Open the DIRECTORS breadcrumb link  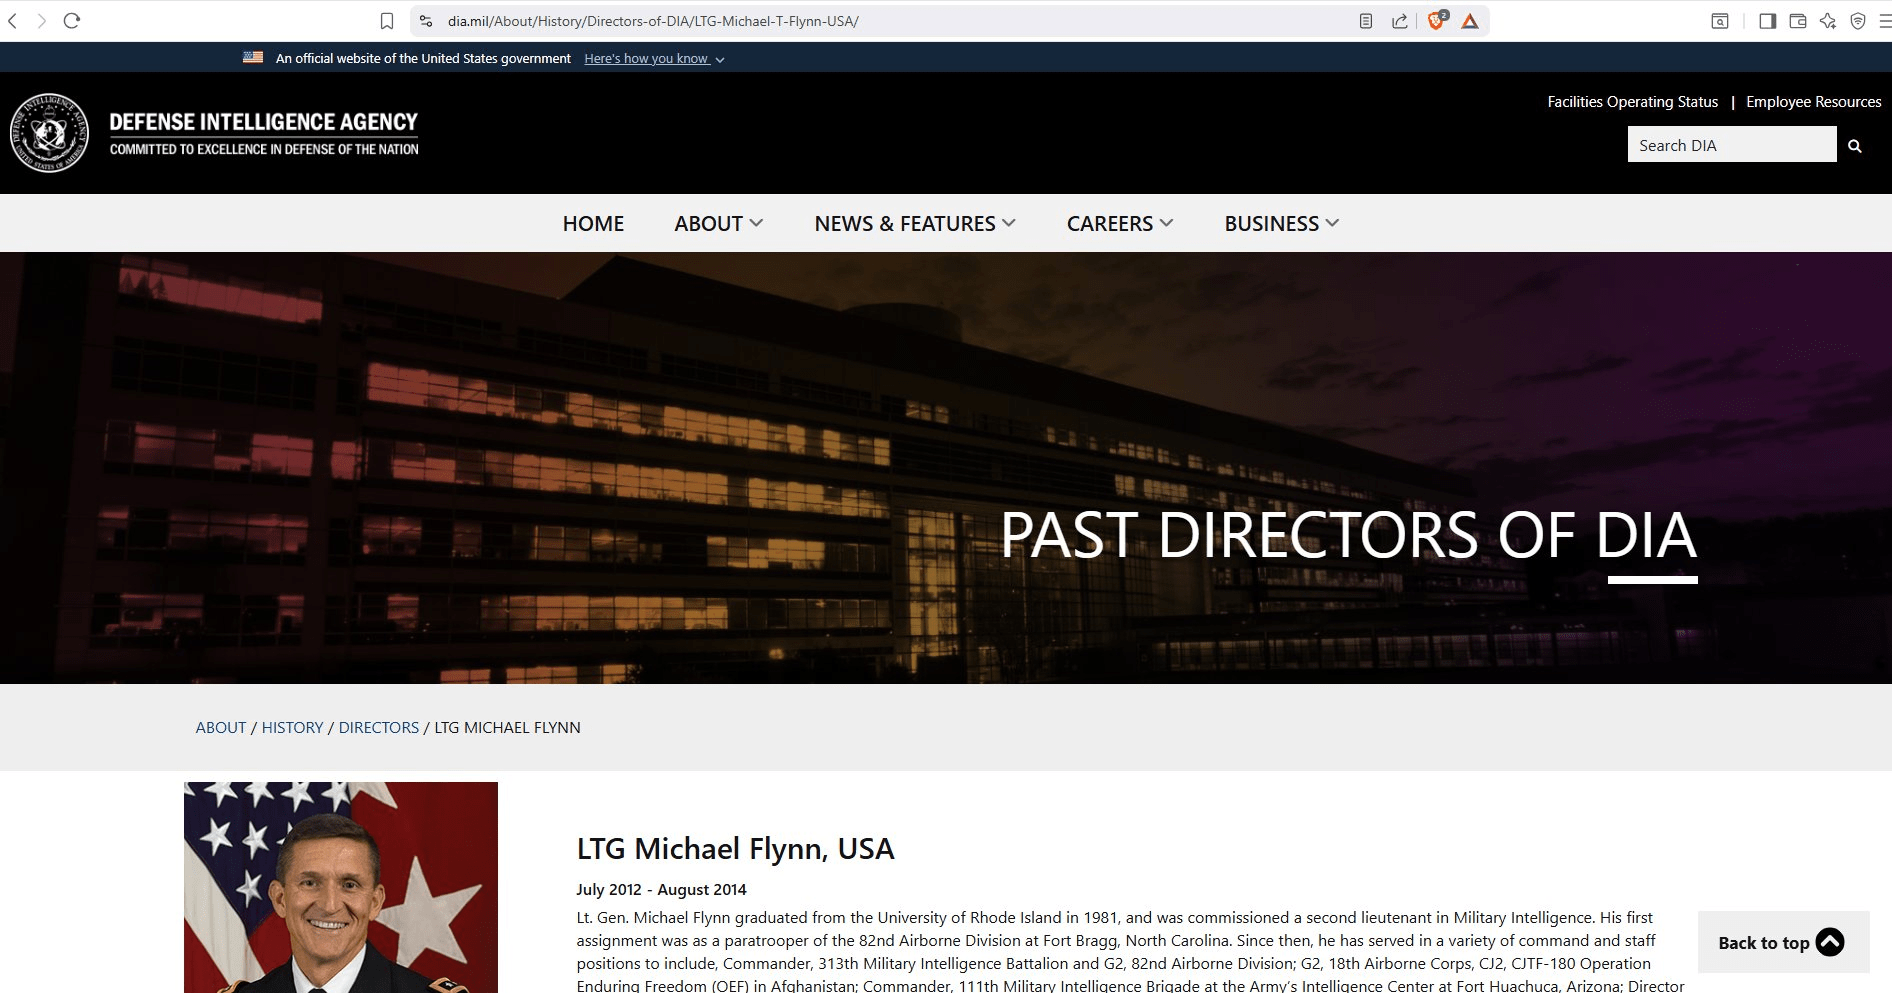[x=379, y=727]
